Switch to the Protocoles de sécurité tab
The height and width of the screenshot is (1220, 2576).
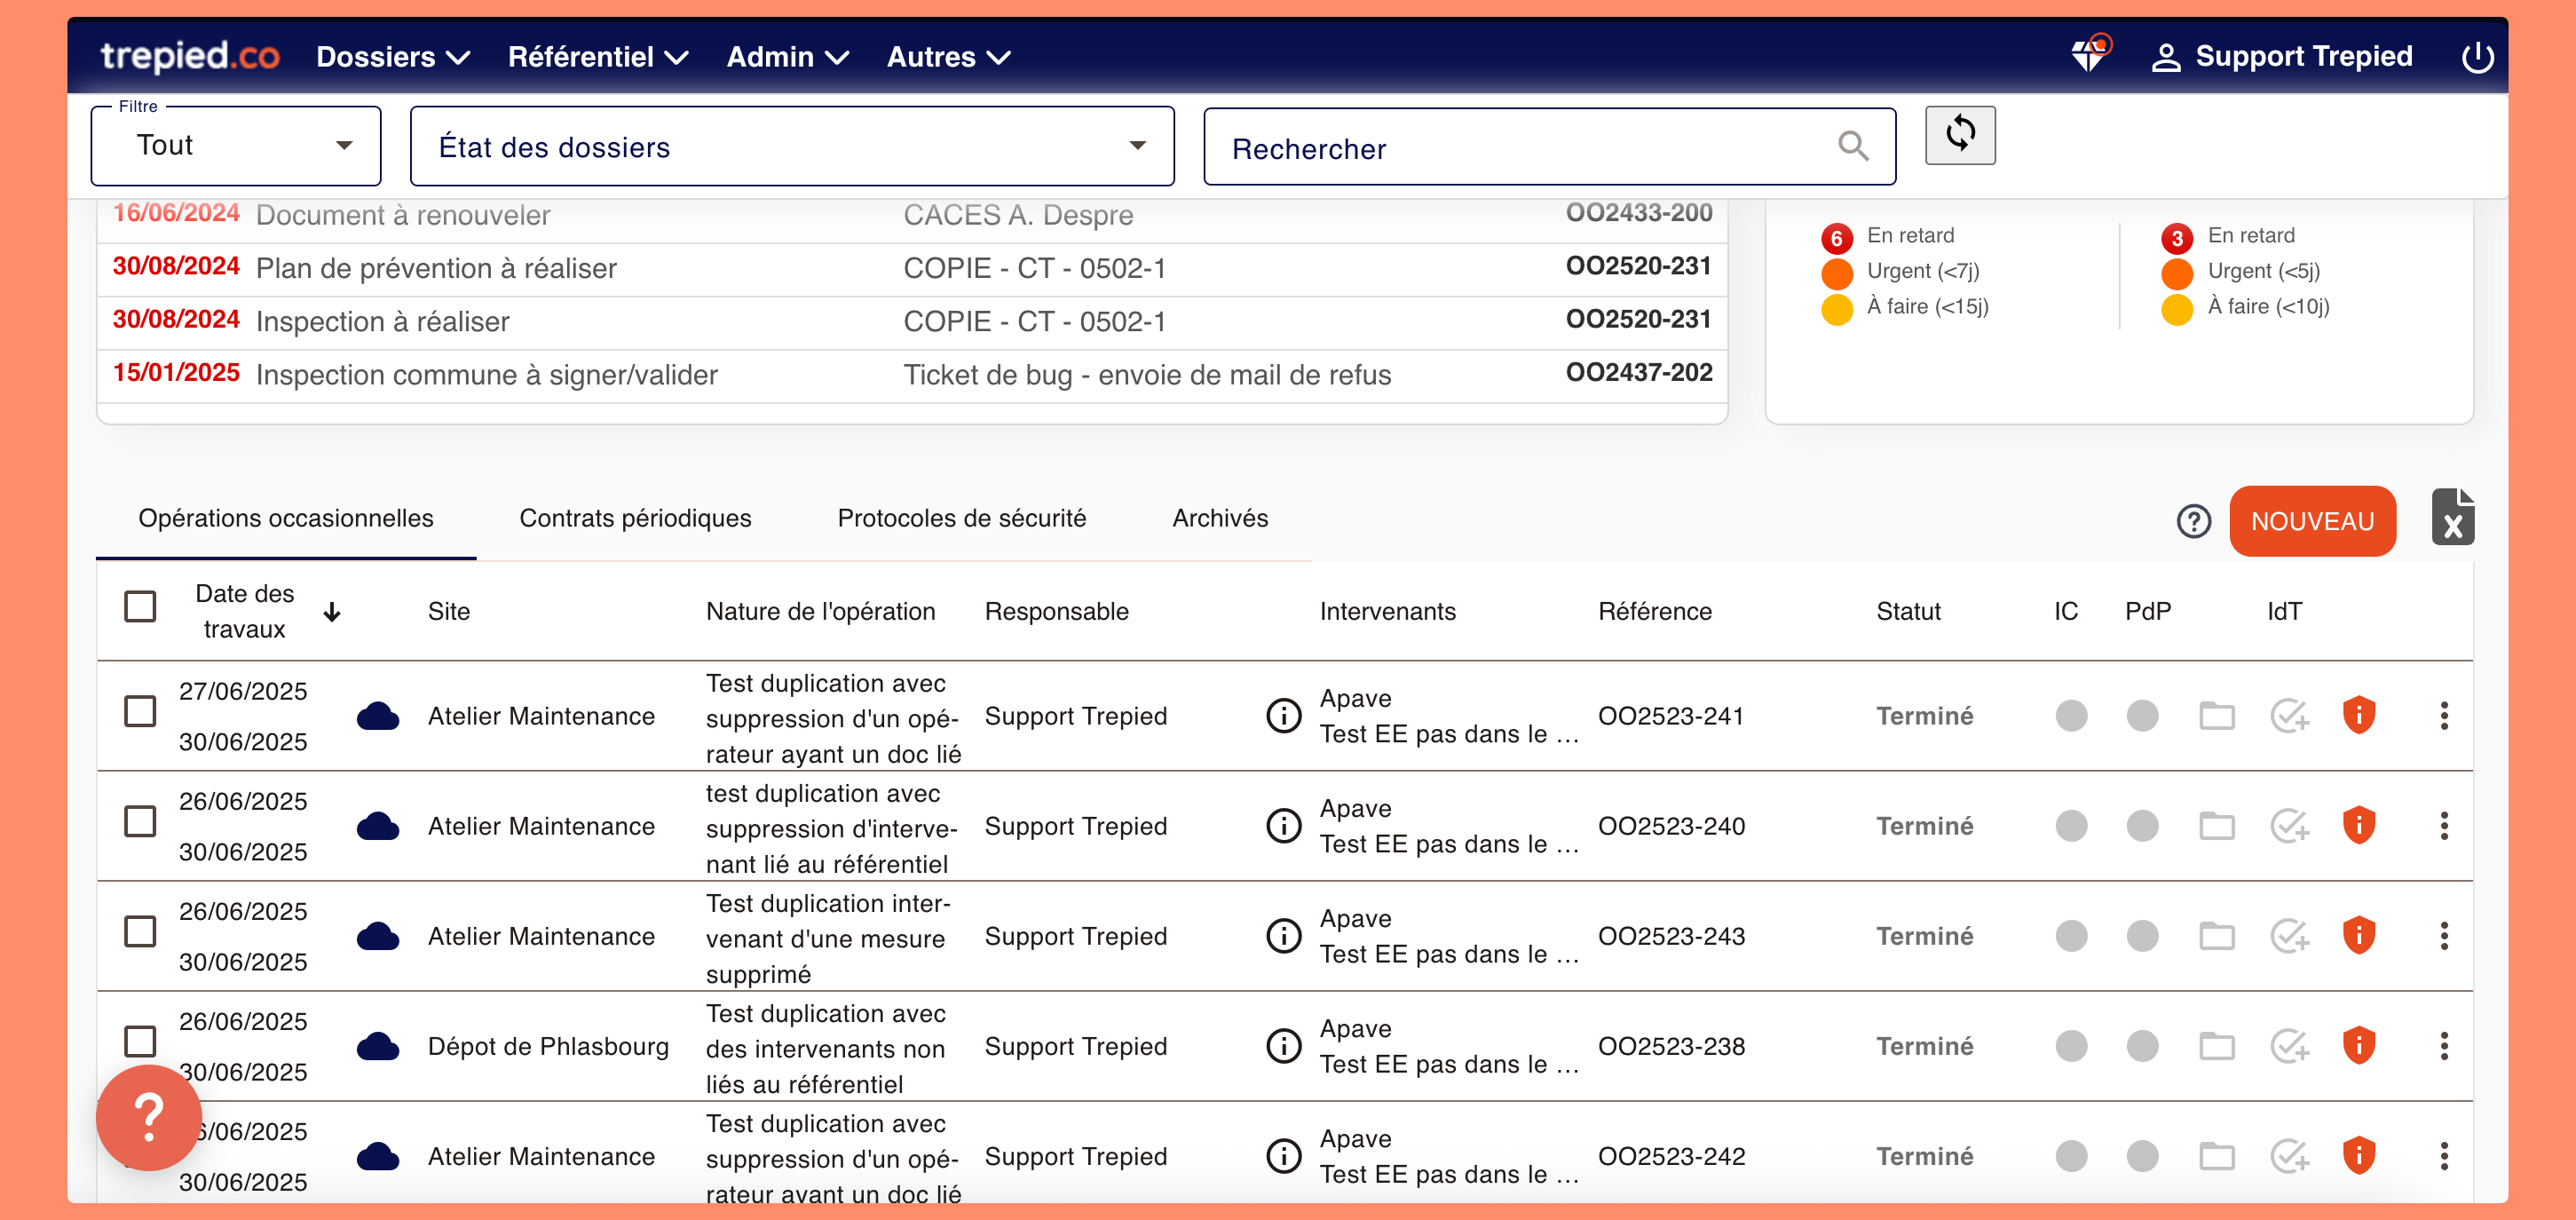pyautogui.click(x=961, y=518)
